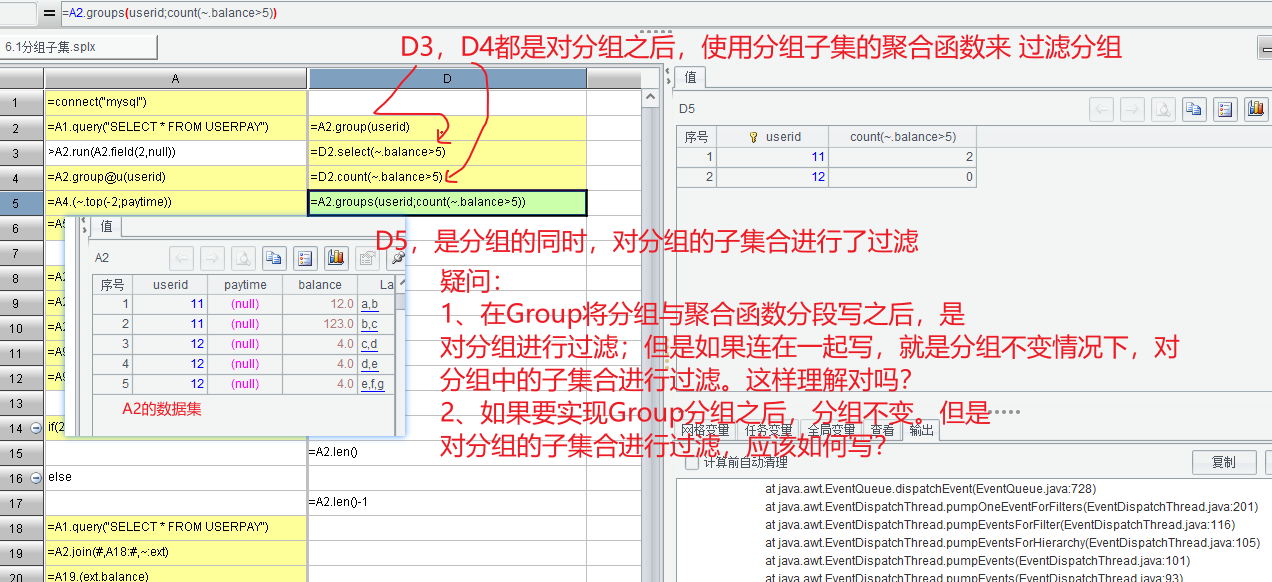Click the back arrow in D5 value panel
Screen dimensions: 1272x582
point(1101,109)
